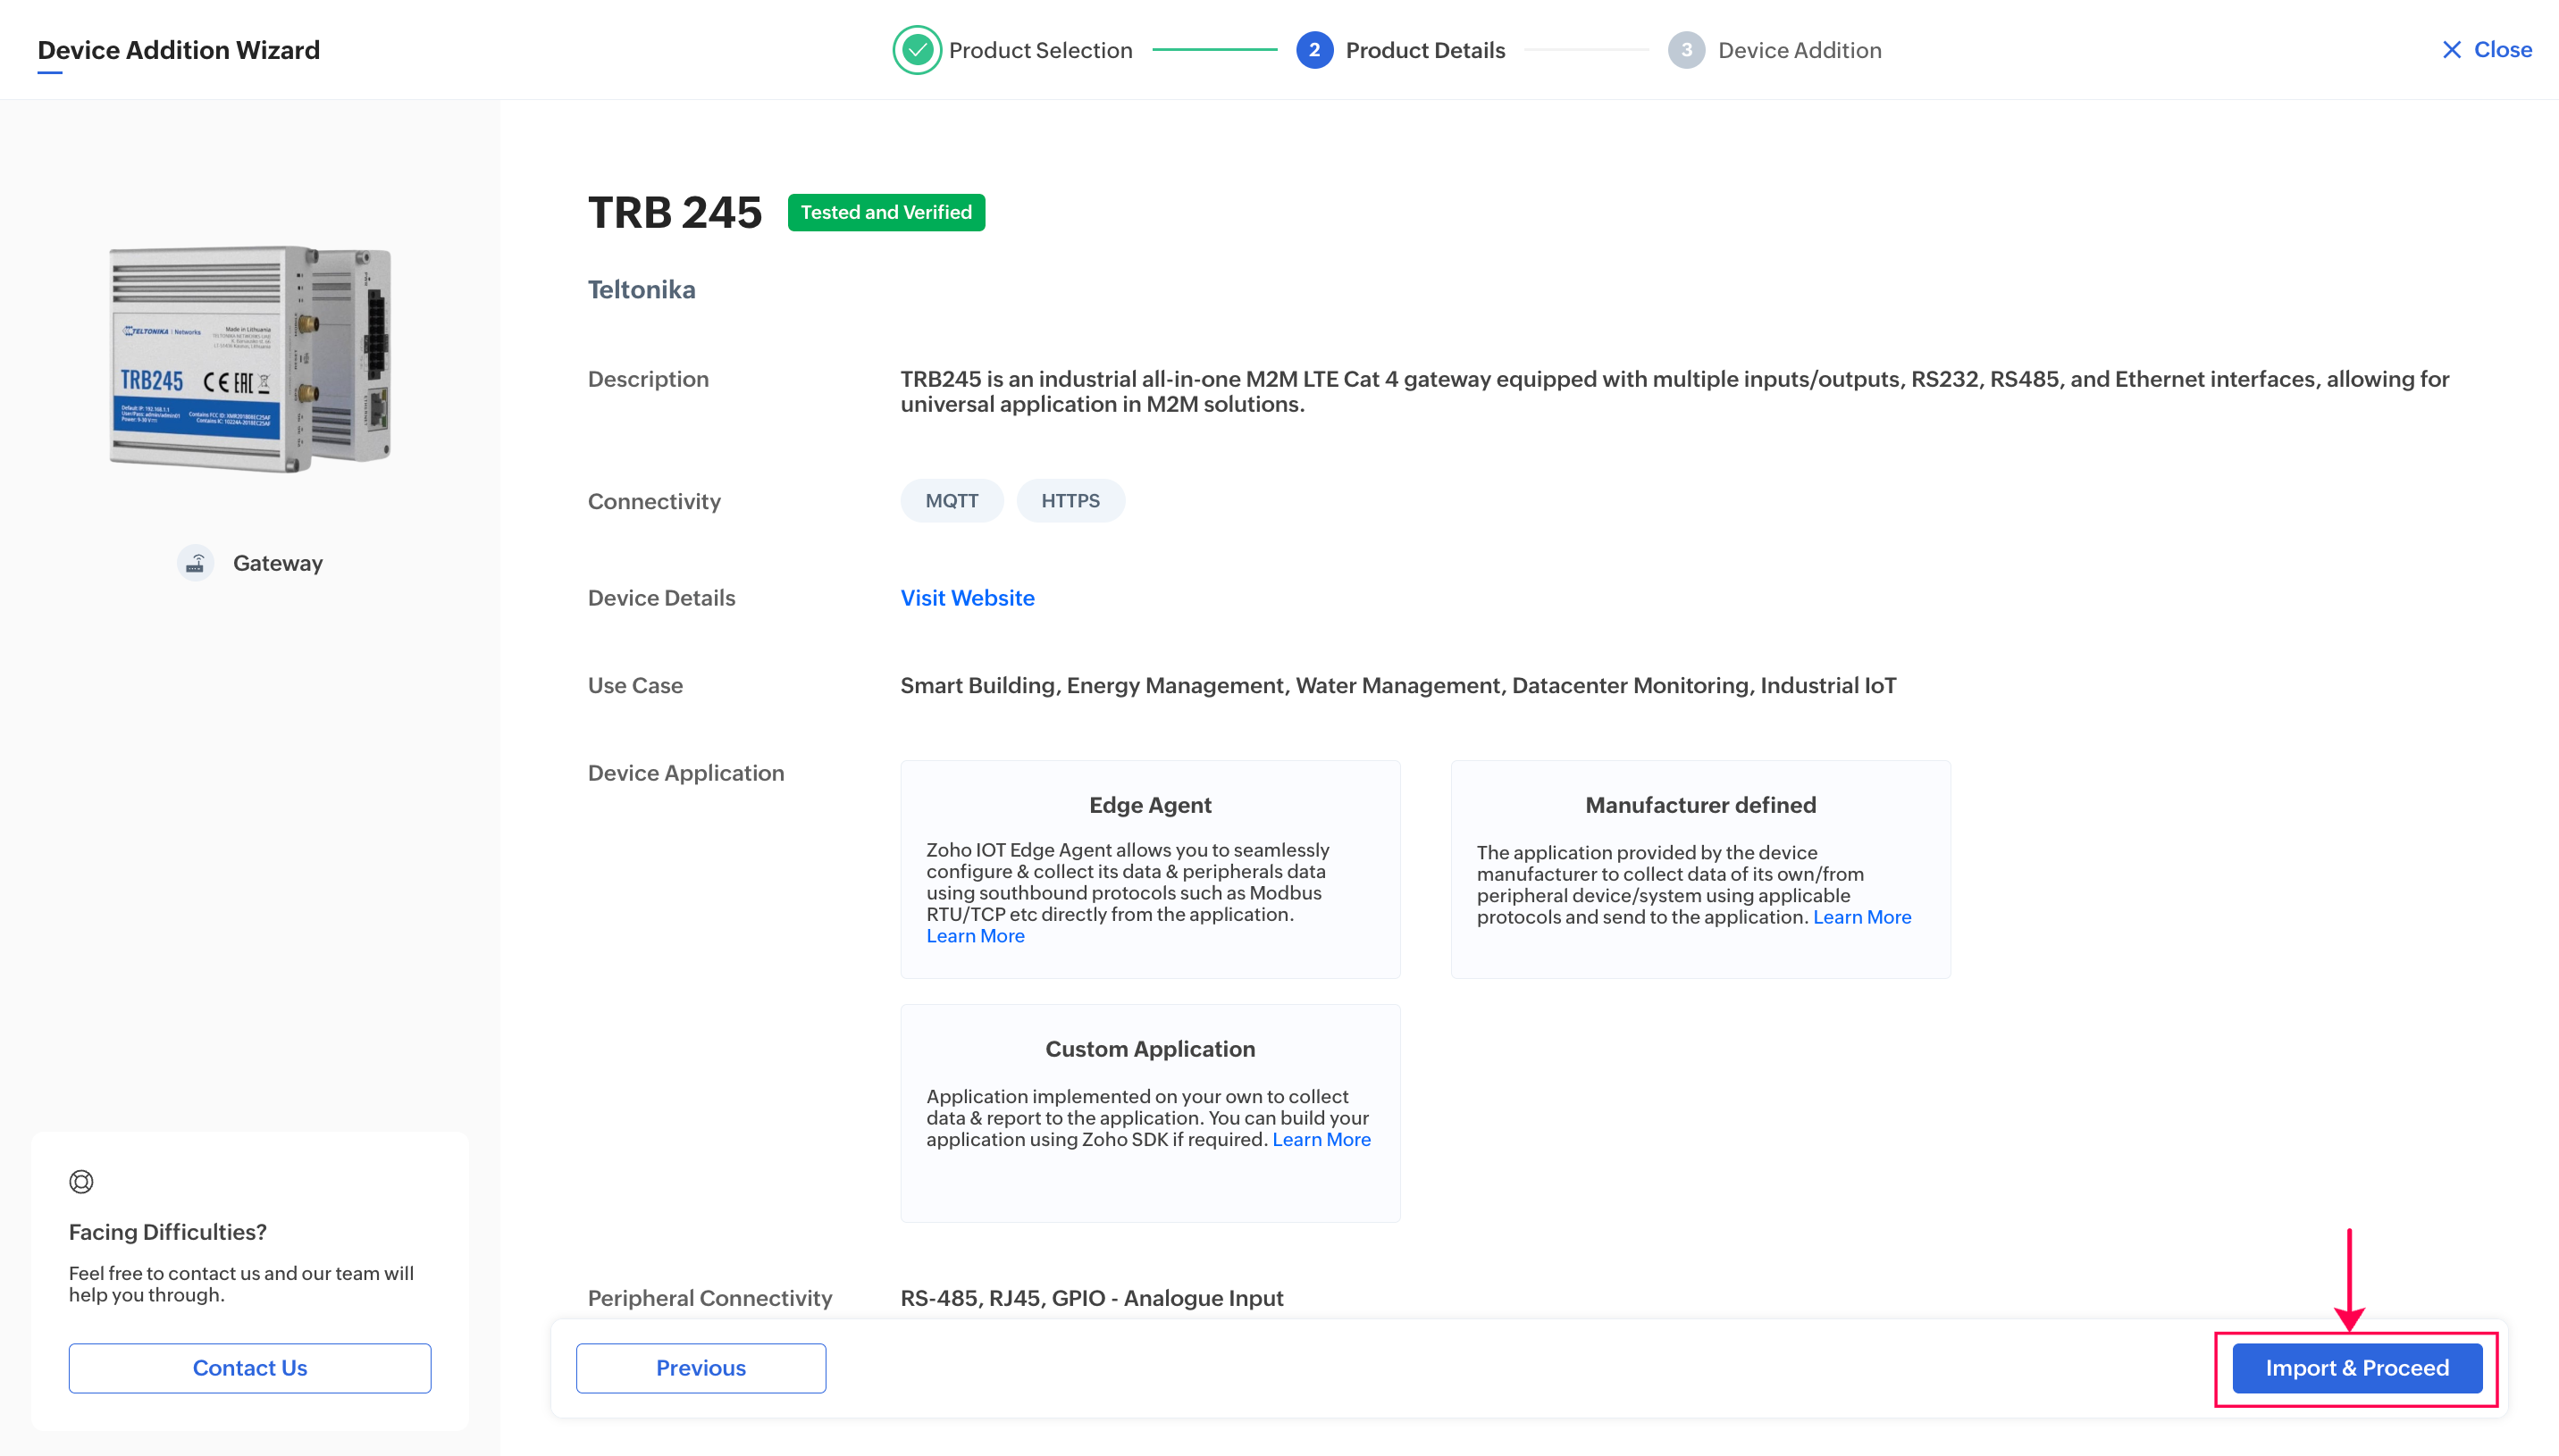The width and height of the screenshot is (2559, 1456).
Task: Click the step 3 Device Addition circle
Action: [1686, 50]
